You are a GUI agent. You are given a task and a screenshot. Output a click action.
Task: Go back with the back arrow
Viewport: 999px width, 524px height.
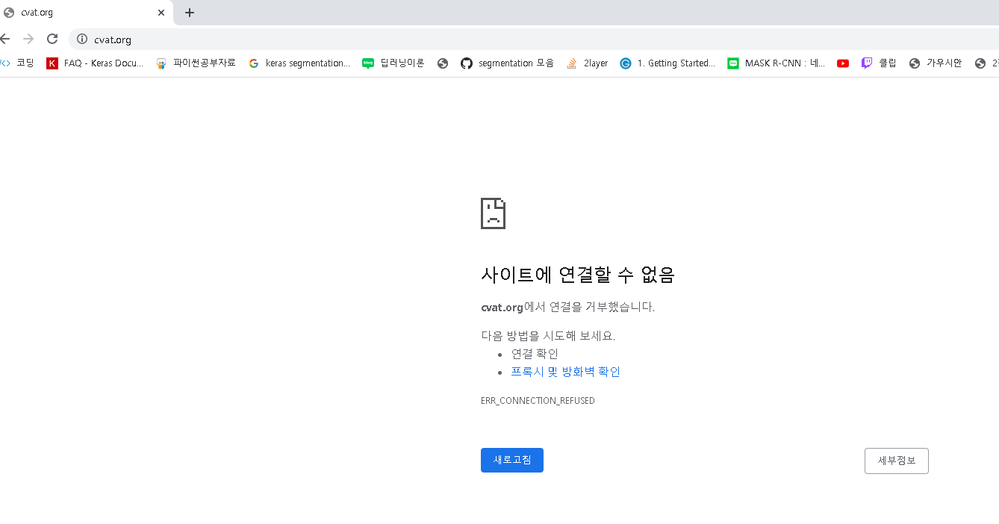click(x=4, y=39)
